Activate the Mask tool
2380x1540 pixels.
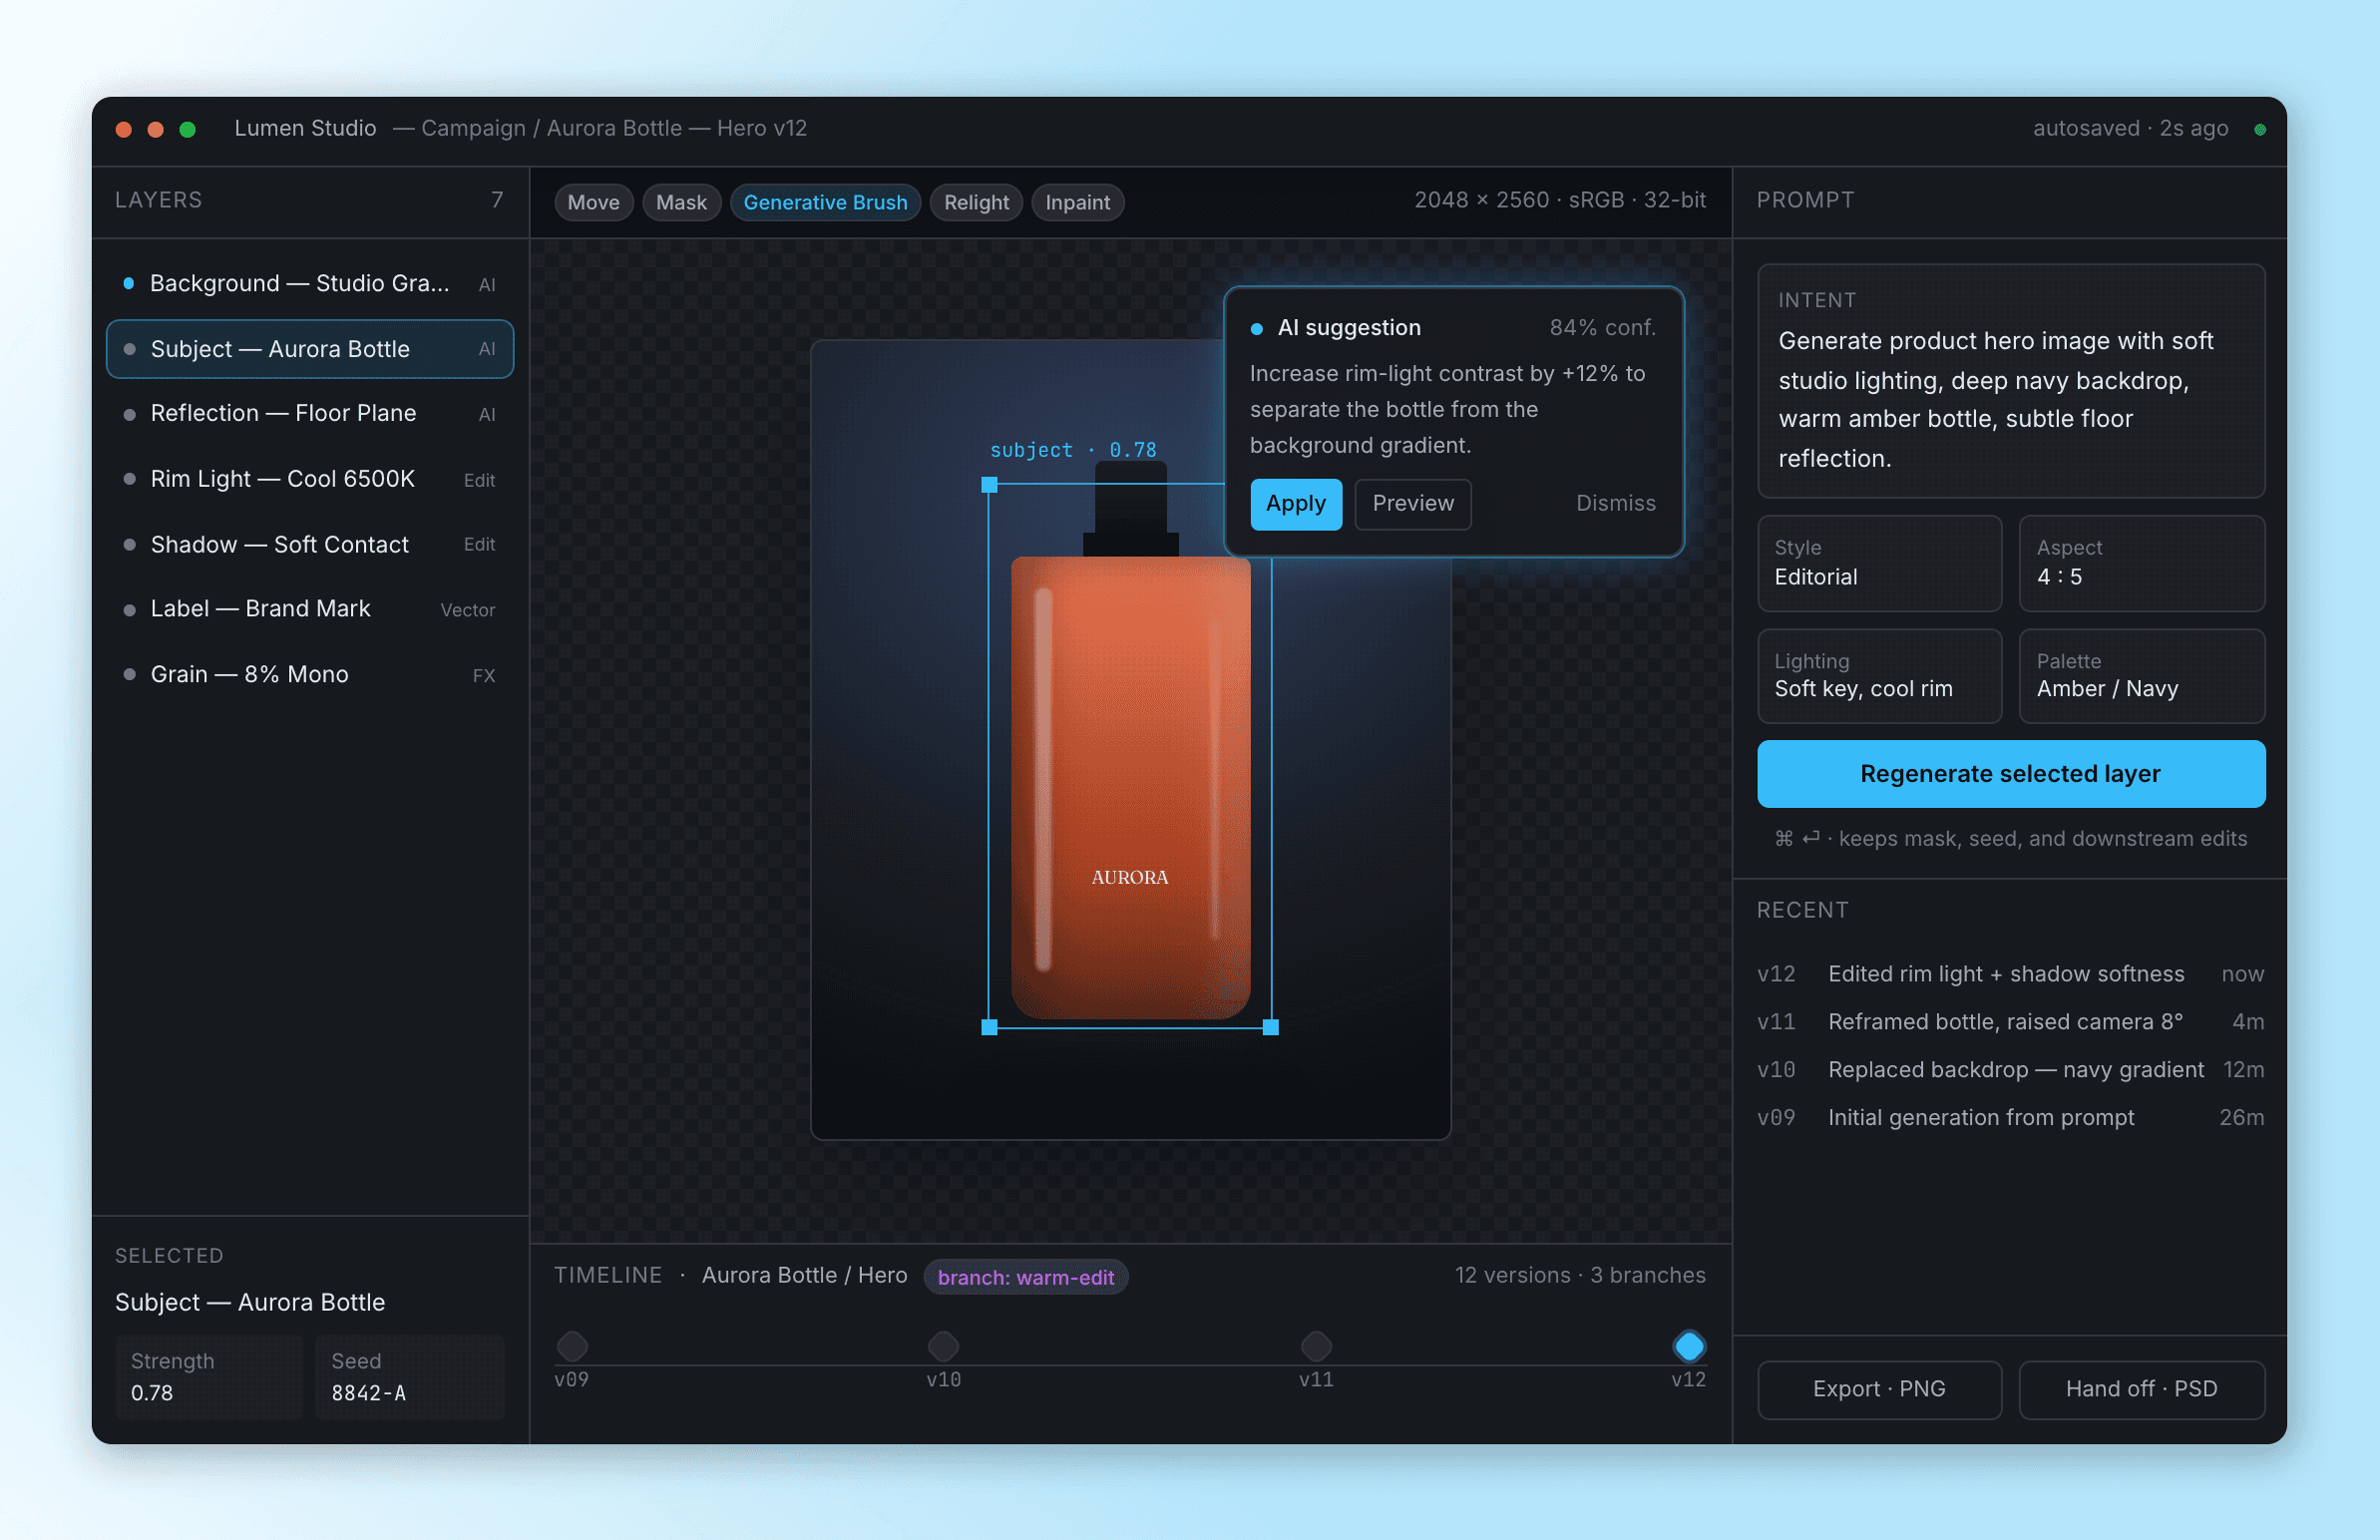click(680, 202)
